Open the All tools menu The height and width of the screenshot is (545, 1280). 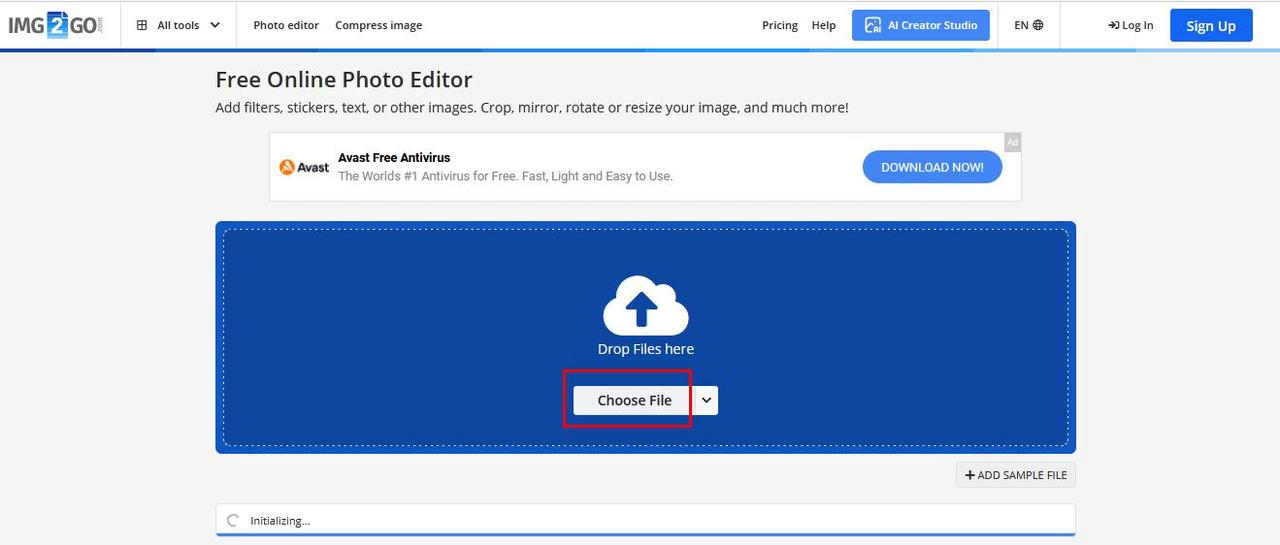click(178, 25)
